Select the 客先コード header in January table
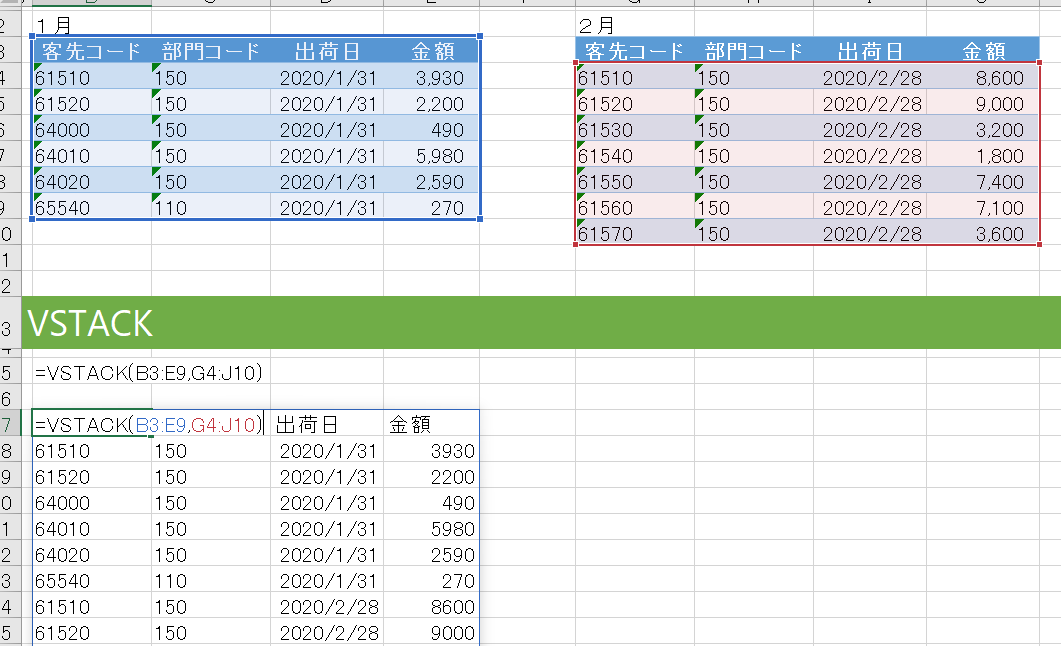 click(91, 51)
